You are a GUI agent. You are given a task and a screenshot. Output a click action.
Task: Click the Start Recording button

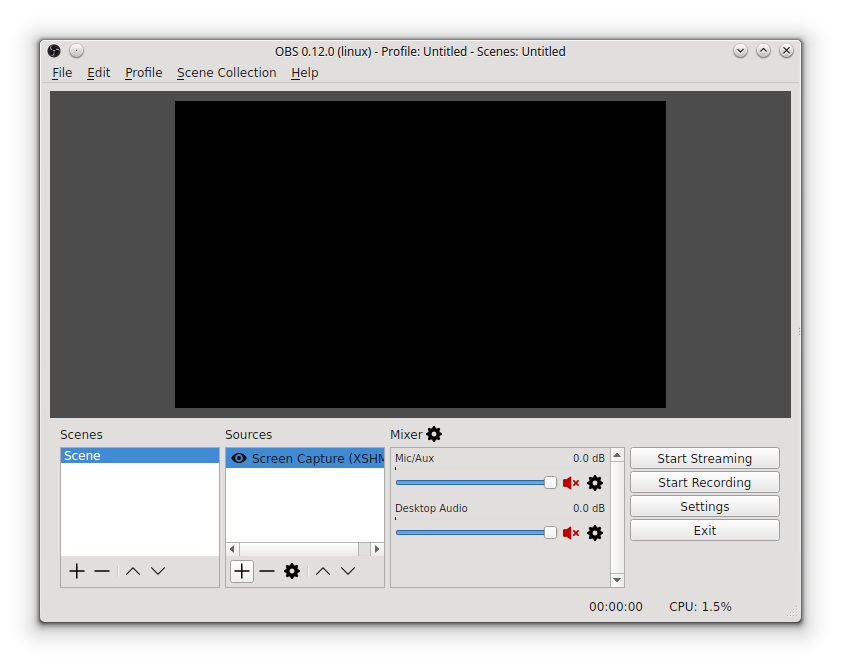coord(704,483)
